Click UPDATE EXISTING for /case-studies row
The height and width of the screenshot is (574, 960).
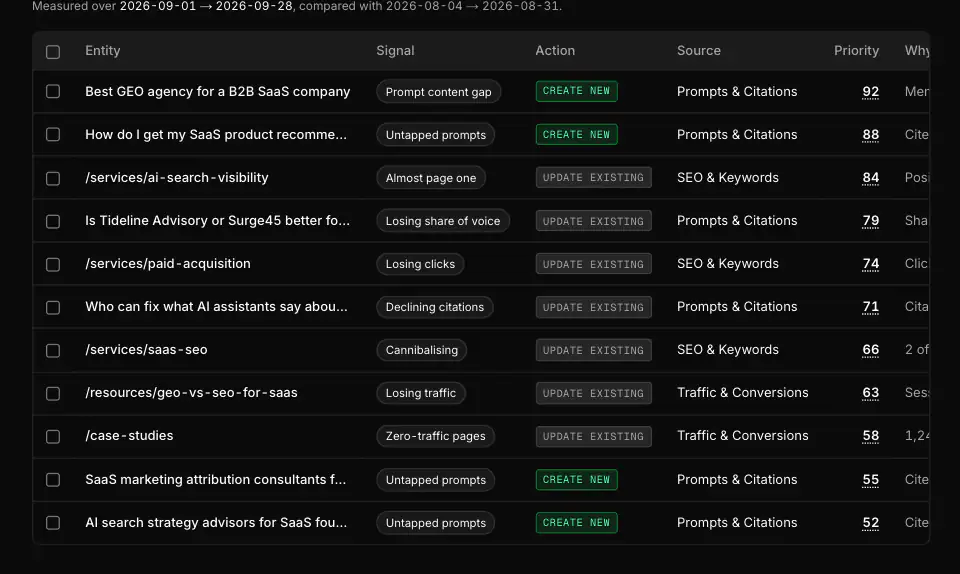593,436
